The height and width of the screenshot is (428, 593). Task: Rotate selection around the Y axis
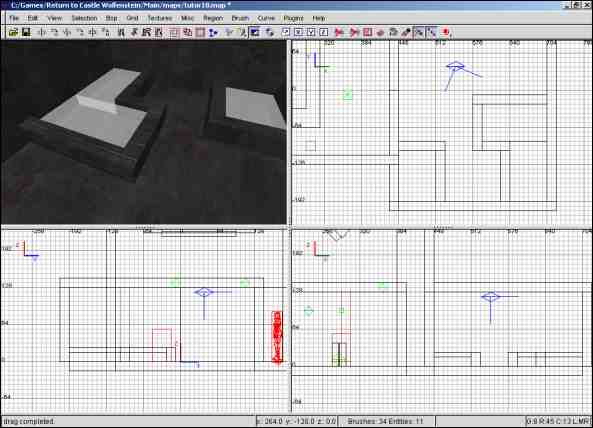pyautogui.click(x=80, y=33)
